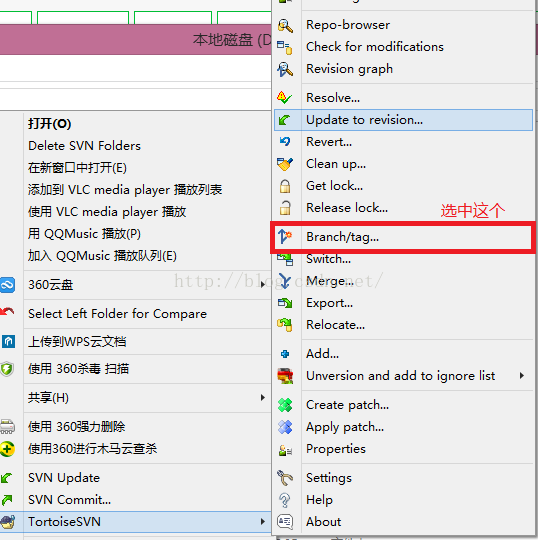Click the Check for modifications icon

[285, 48]
